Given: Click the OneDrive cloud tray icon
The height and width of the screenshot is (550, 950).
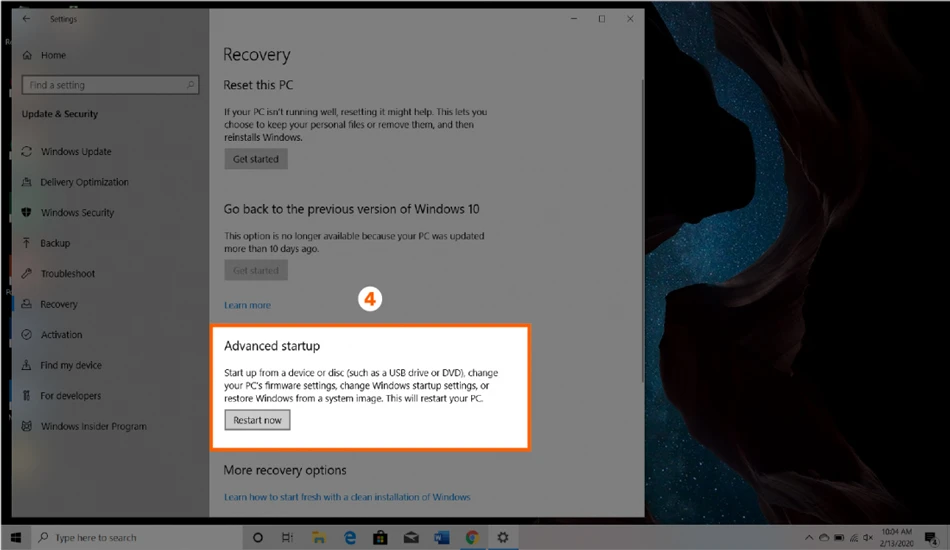Looking at the screenshot, I should 824,537.
